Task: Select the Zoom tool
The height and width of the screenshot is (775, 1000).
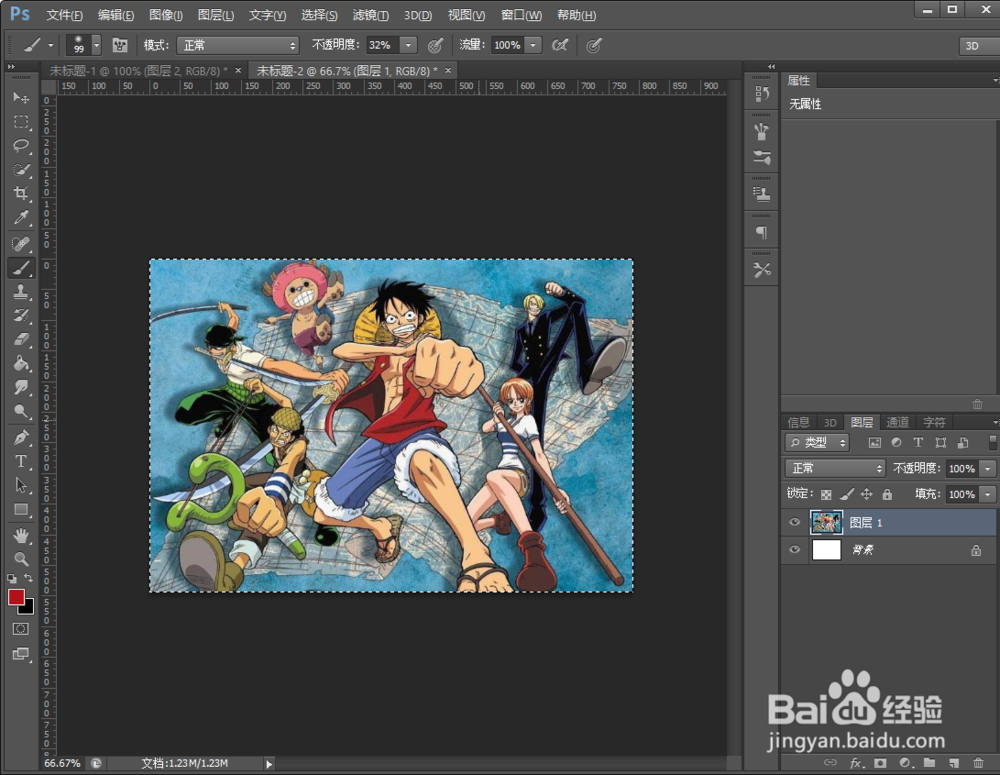Action: point(21,559)
